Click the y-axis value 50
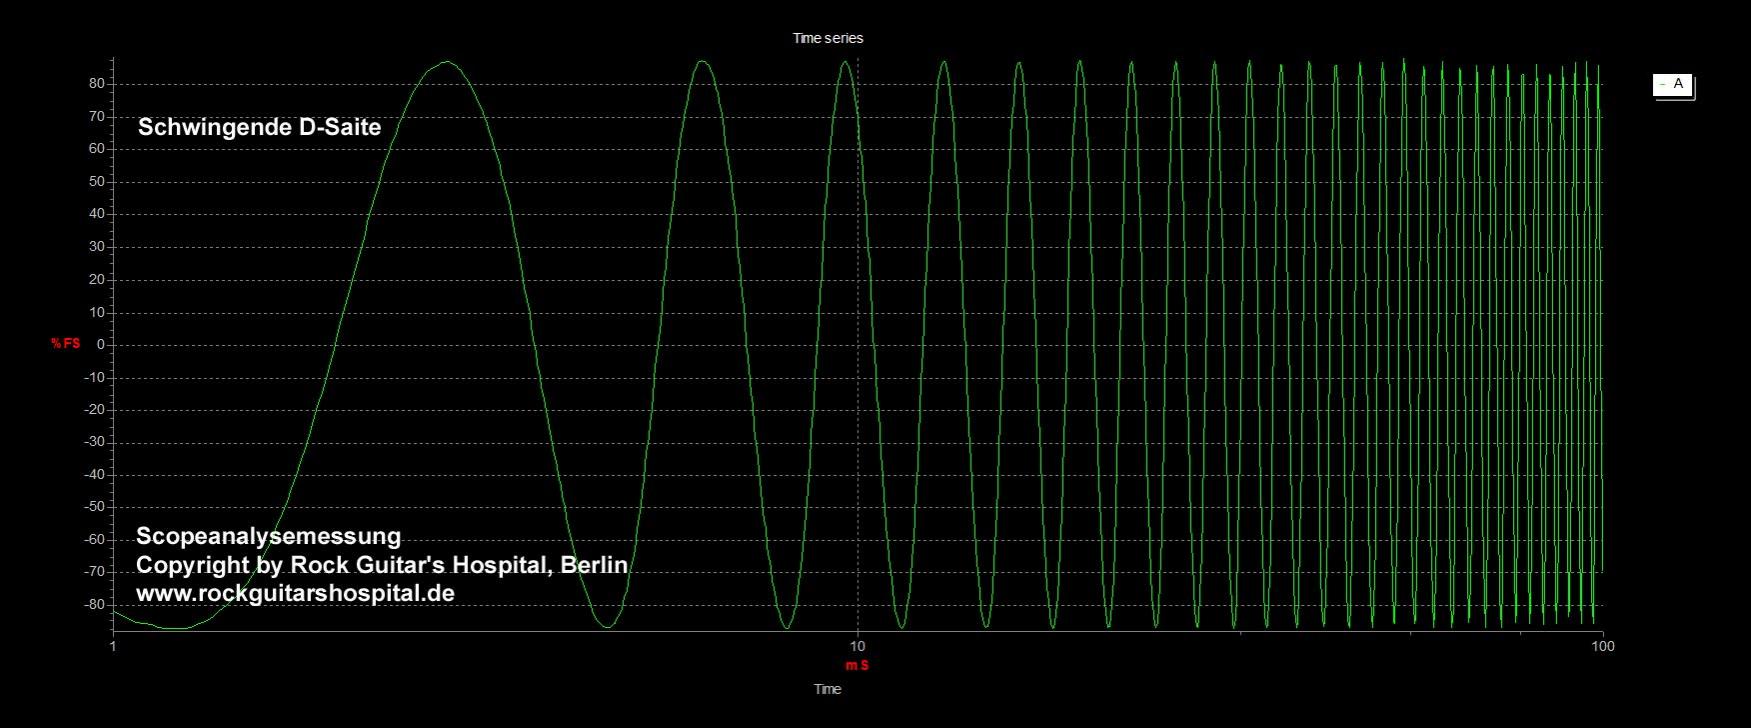Image resolution: width=1751 pixels, height=728 pixels. point(97,181)
